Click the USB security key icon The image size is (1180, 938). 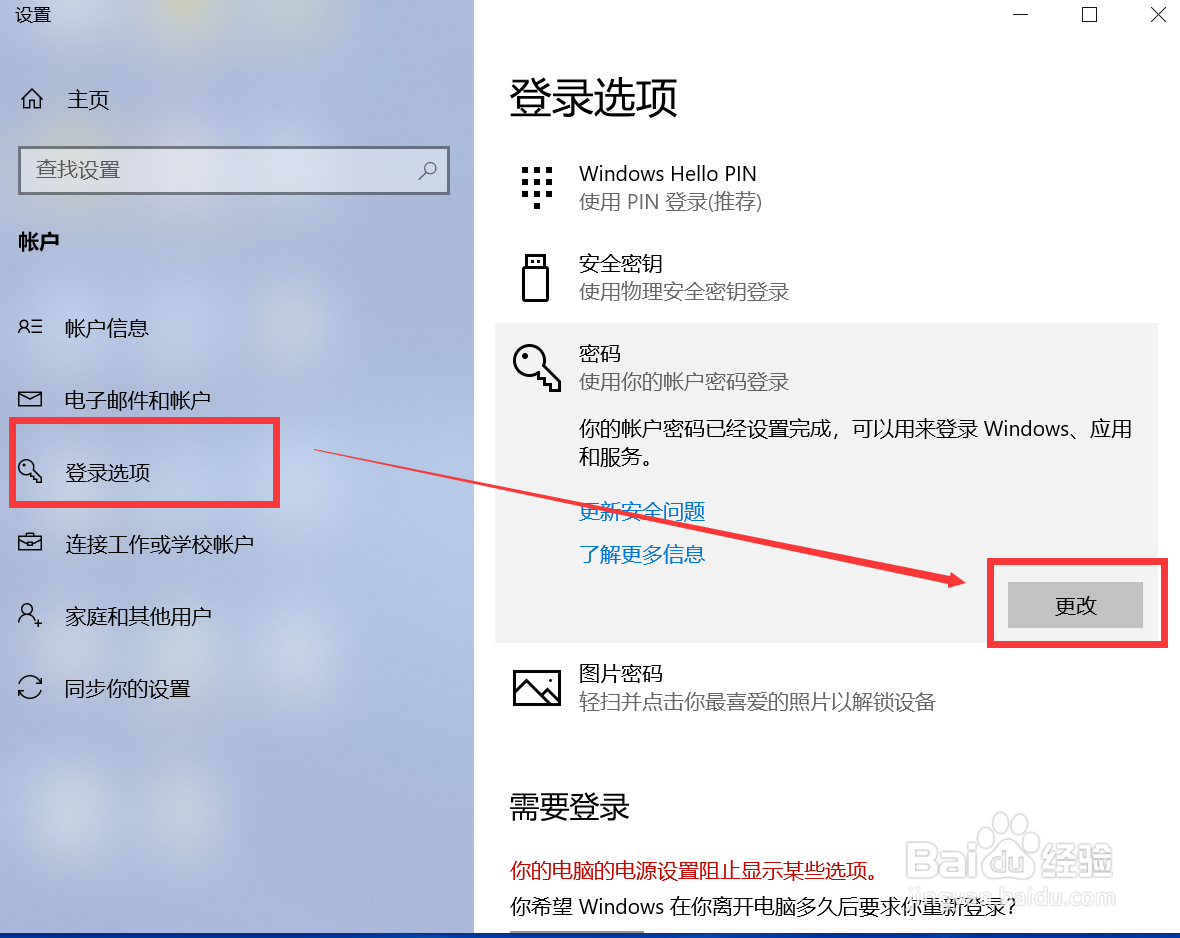[x=535, y=278]
